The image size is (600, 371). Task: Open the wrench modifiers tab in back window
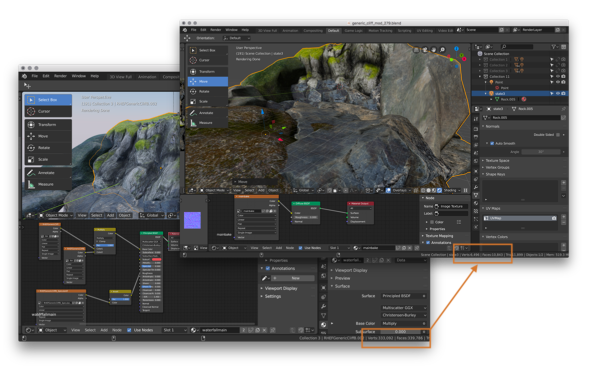(x=323, y=306)
